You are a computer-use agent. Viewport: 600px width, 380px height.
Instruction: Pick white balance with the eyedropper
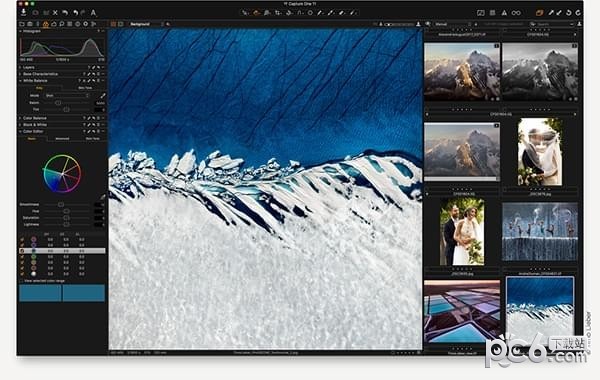(103, 95)
